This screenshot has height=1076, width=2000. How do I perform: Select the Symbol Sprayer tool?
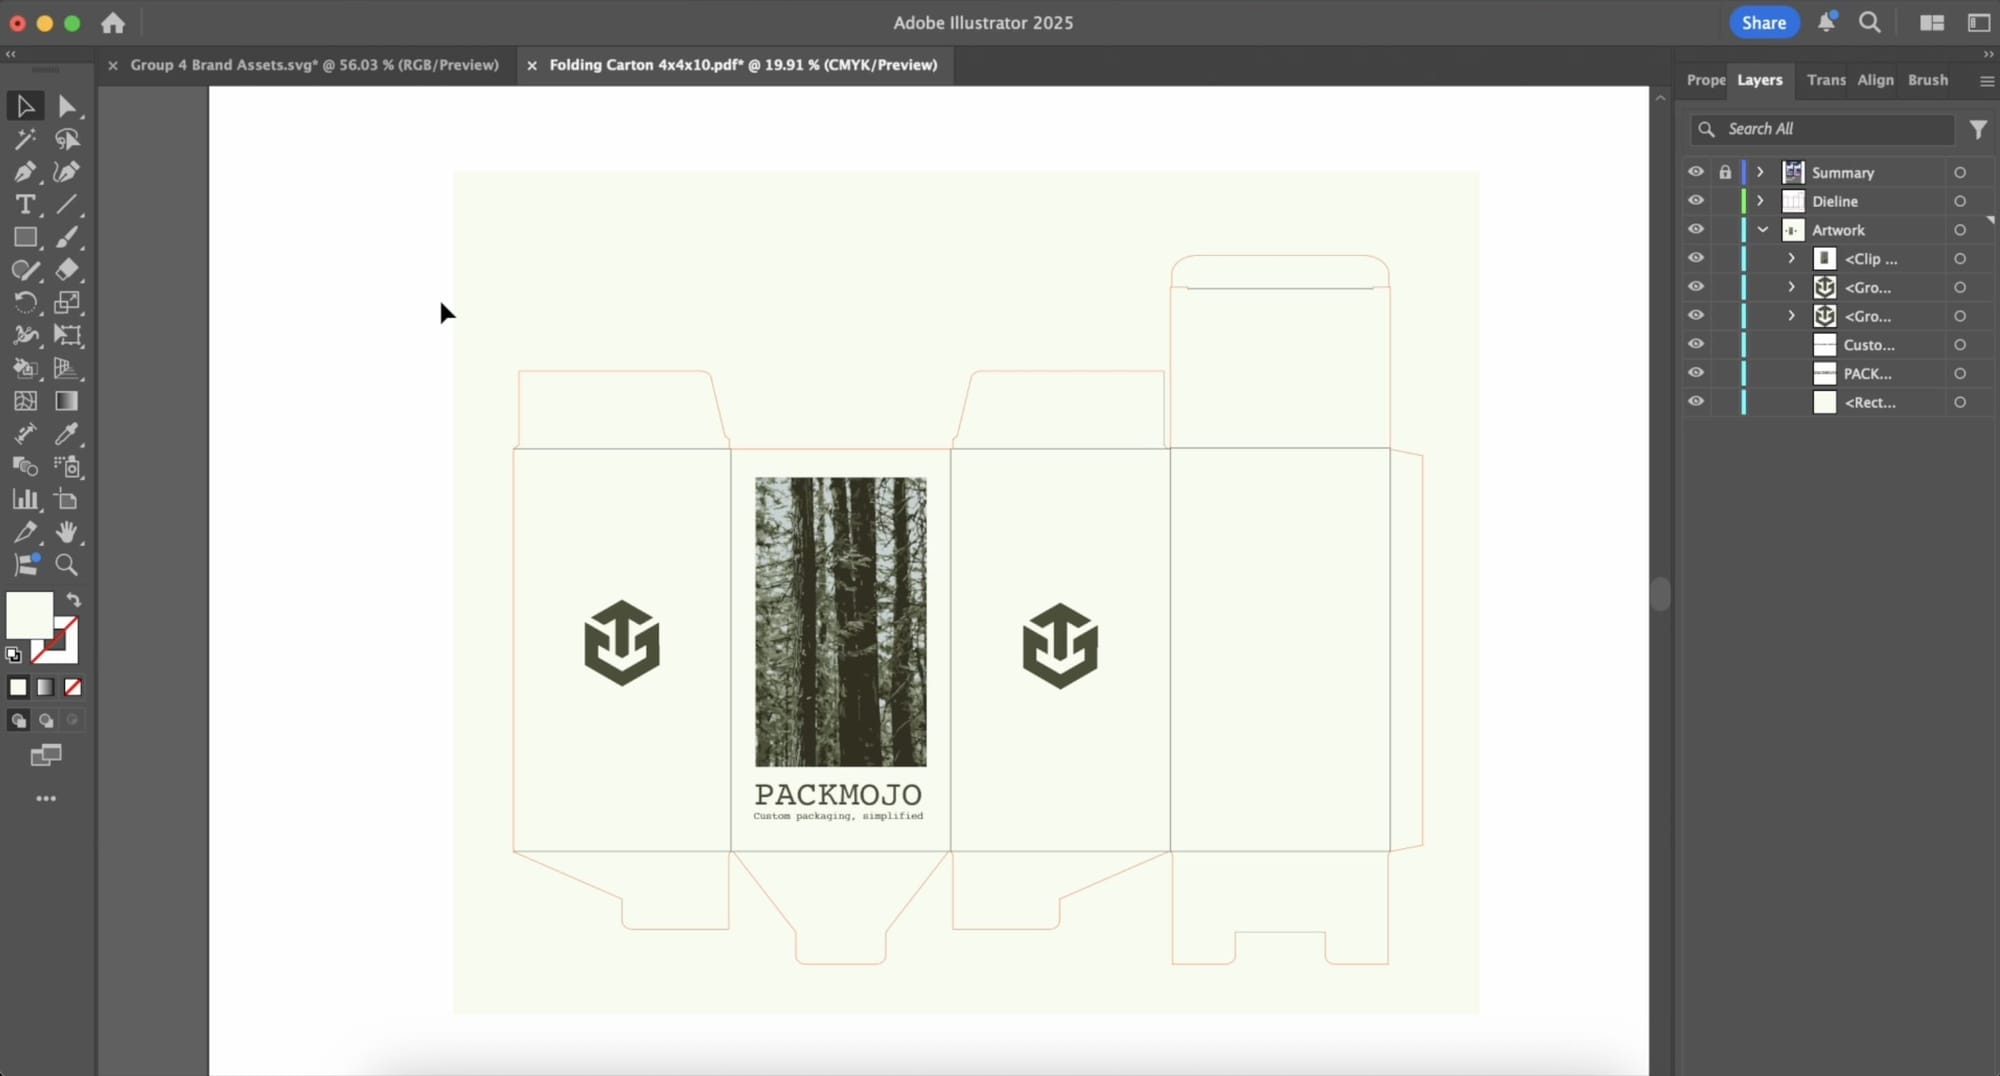coord(67,467)
